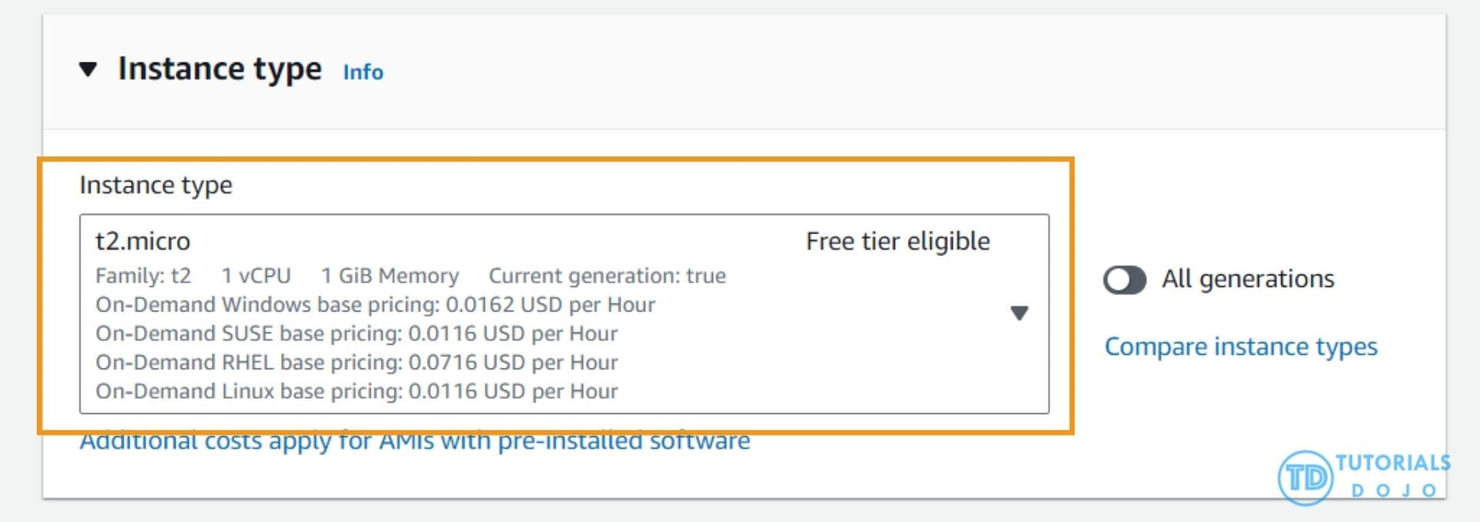This screenshot has height=522, width=1480.
Task: Click the instance type dropdown arrow
Action: [1019, 313]
